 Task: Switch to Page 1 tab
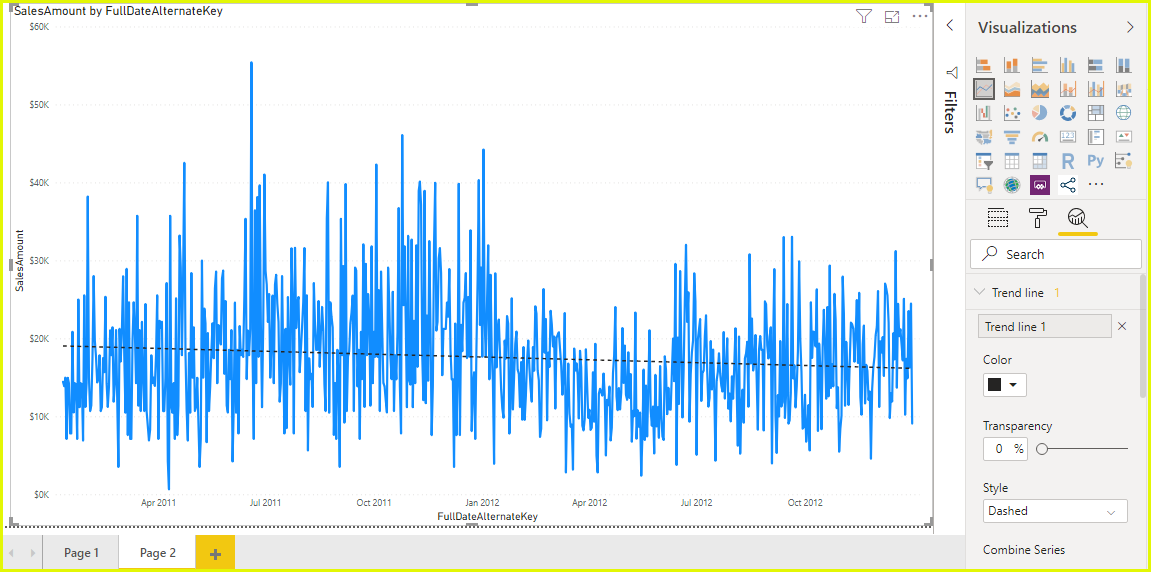[x=81, y=553]
